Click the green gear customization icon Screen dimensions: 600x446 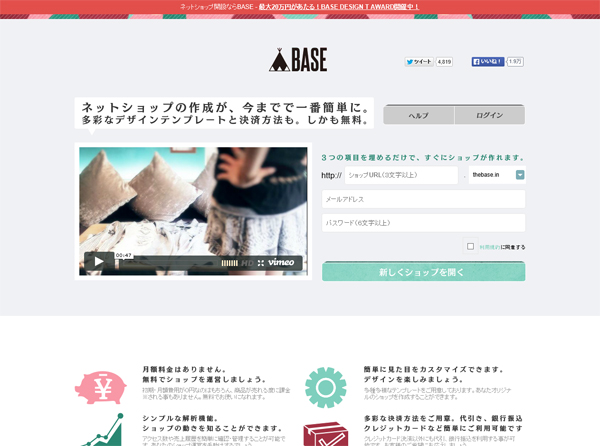pos(325,385)
